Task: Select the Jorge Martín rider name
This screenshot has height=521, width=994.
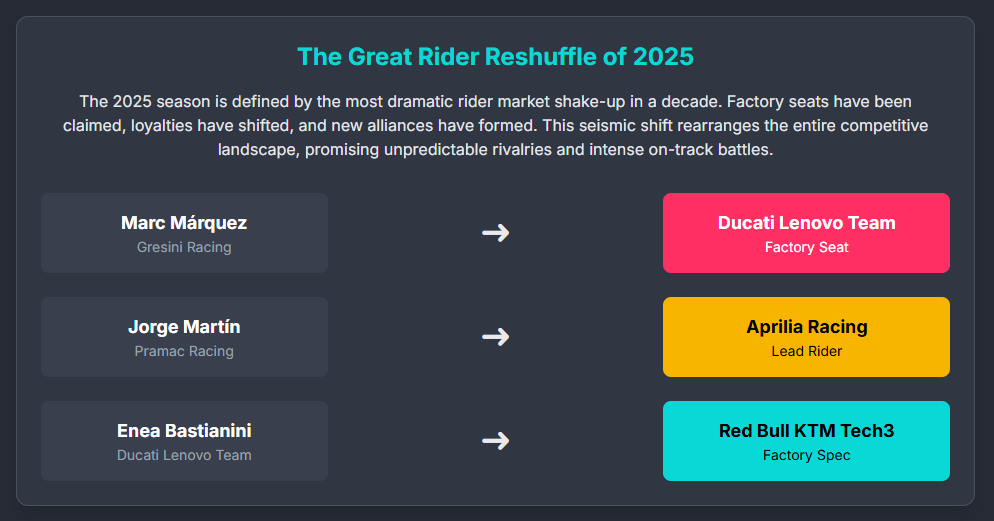Action: coord(184,327)
